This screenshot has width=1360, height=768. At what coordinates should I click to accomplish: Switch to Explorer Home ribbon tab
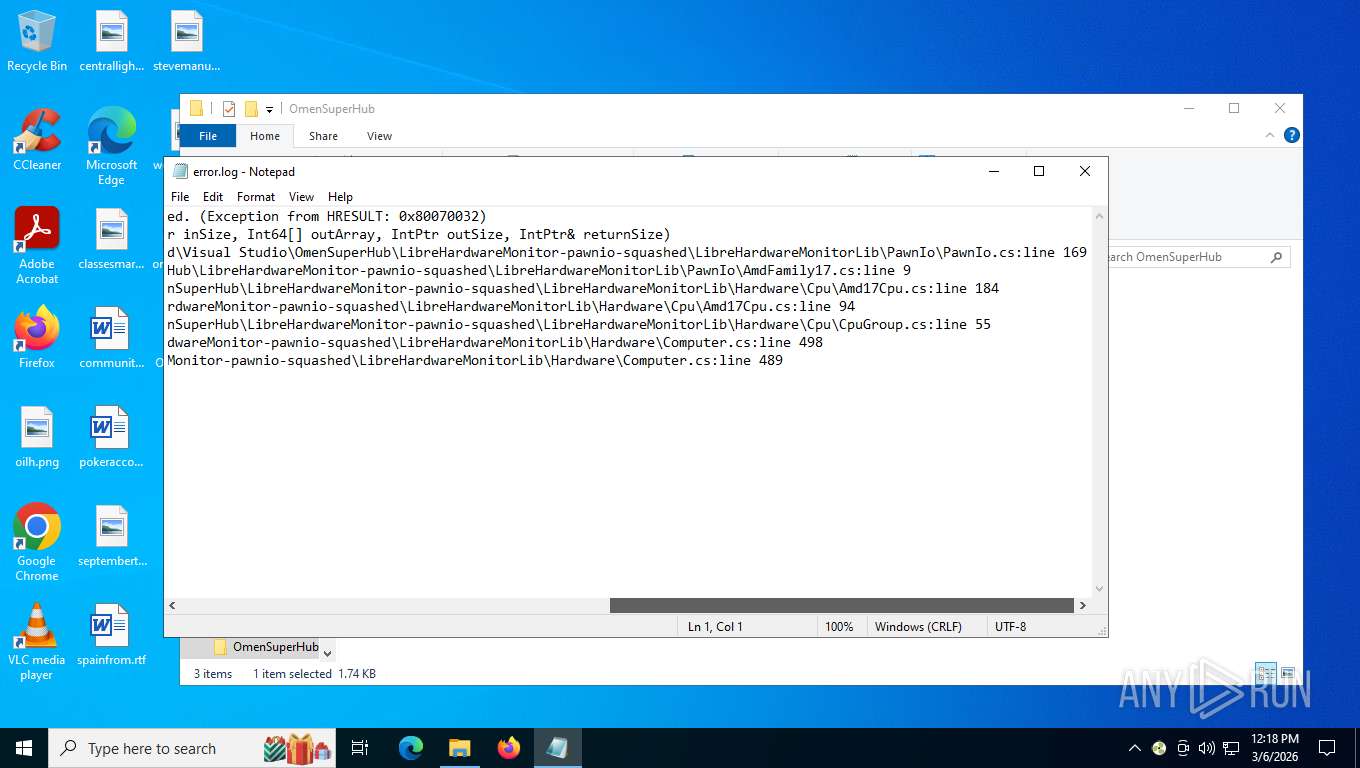[x=265, y=136]
